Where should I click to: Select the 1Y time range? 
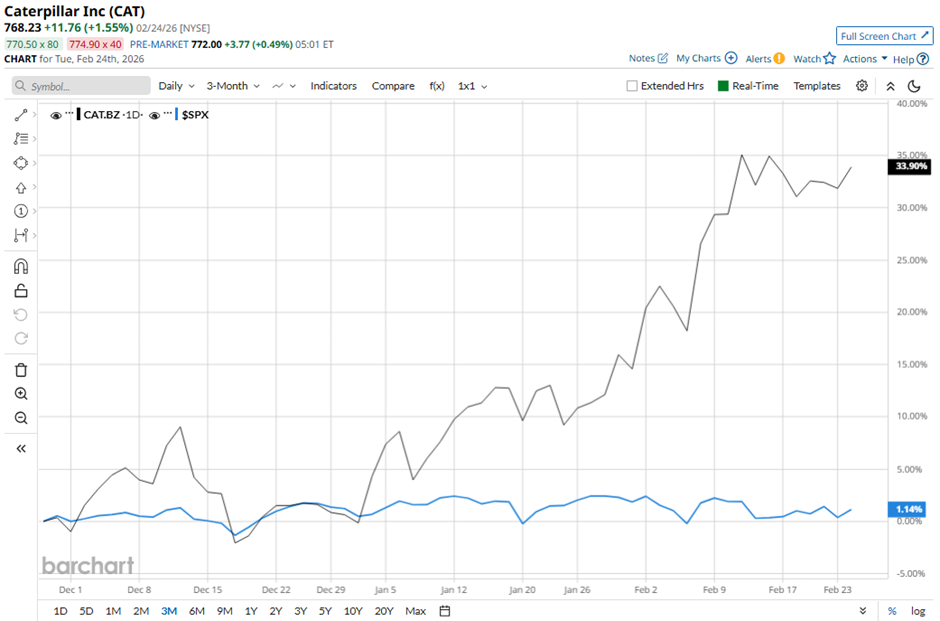coord(251,611)
